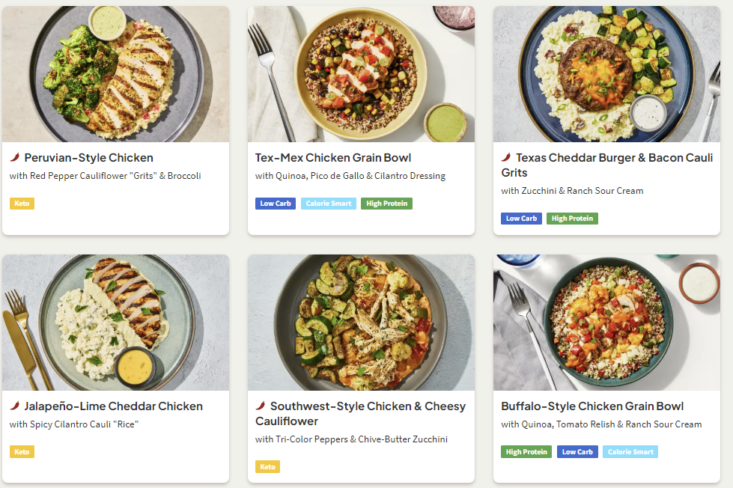Select High Protein tag on Tex-Mex Chicken bowl
733x488 pixels.
[x=386, y=203]
